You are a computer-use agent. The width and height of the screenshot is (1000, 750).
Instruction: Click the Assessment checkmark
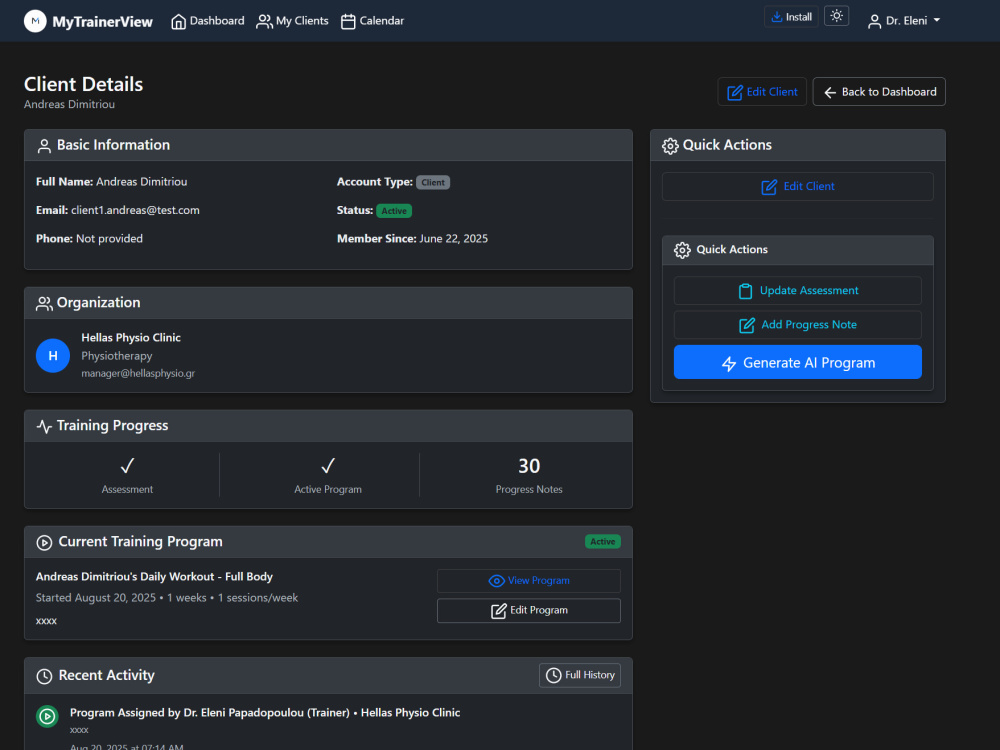point(127,466)
